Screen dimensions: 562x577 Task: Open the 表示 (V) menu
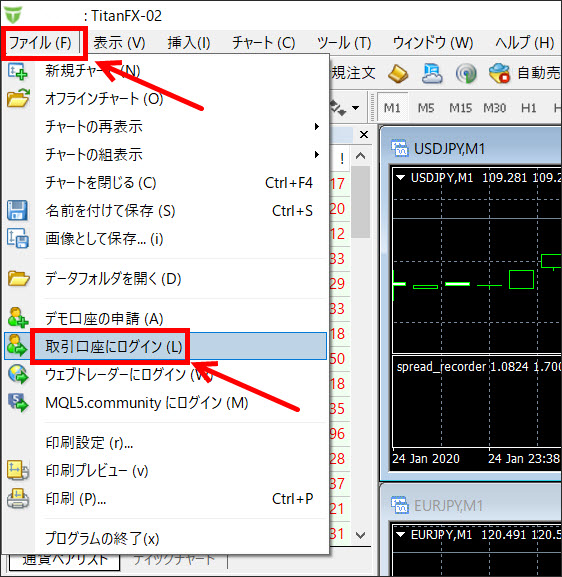tap(119, 43)
